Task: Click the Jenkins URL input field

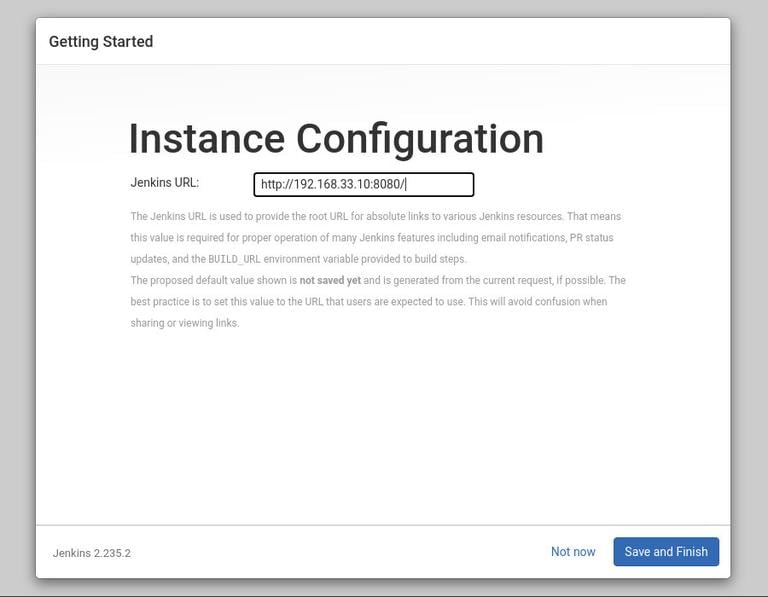Action: pyautogui.click(x=363, y=185)
